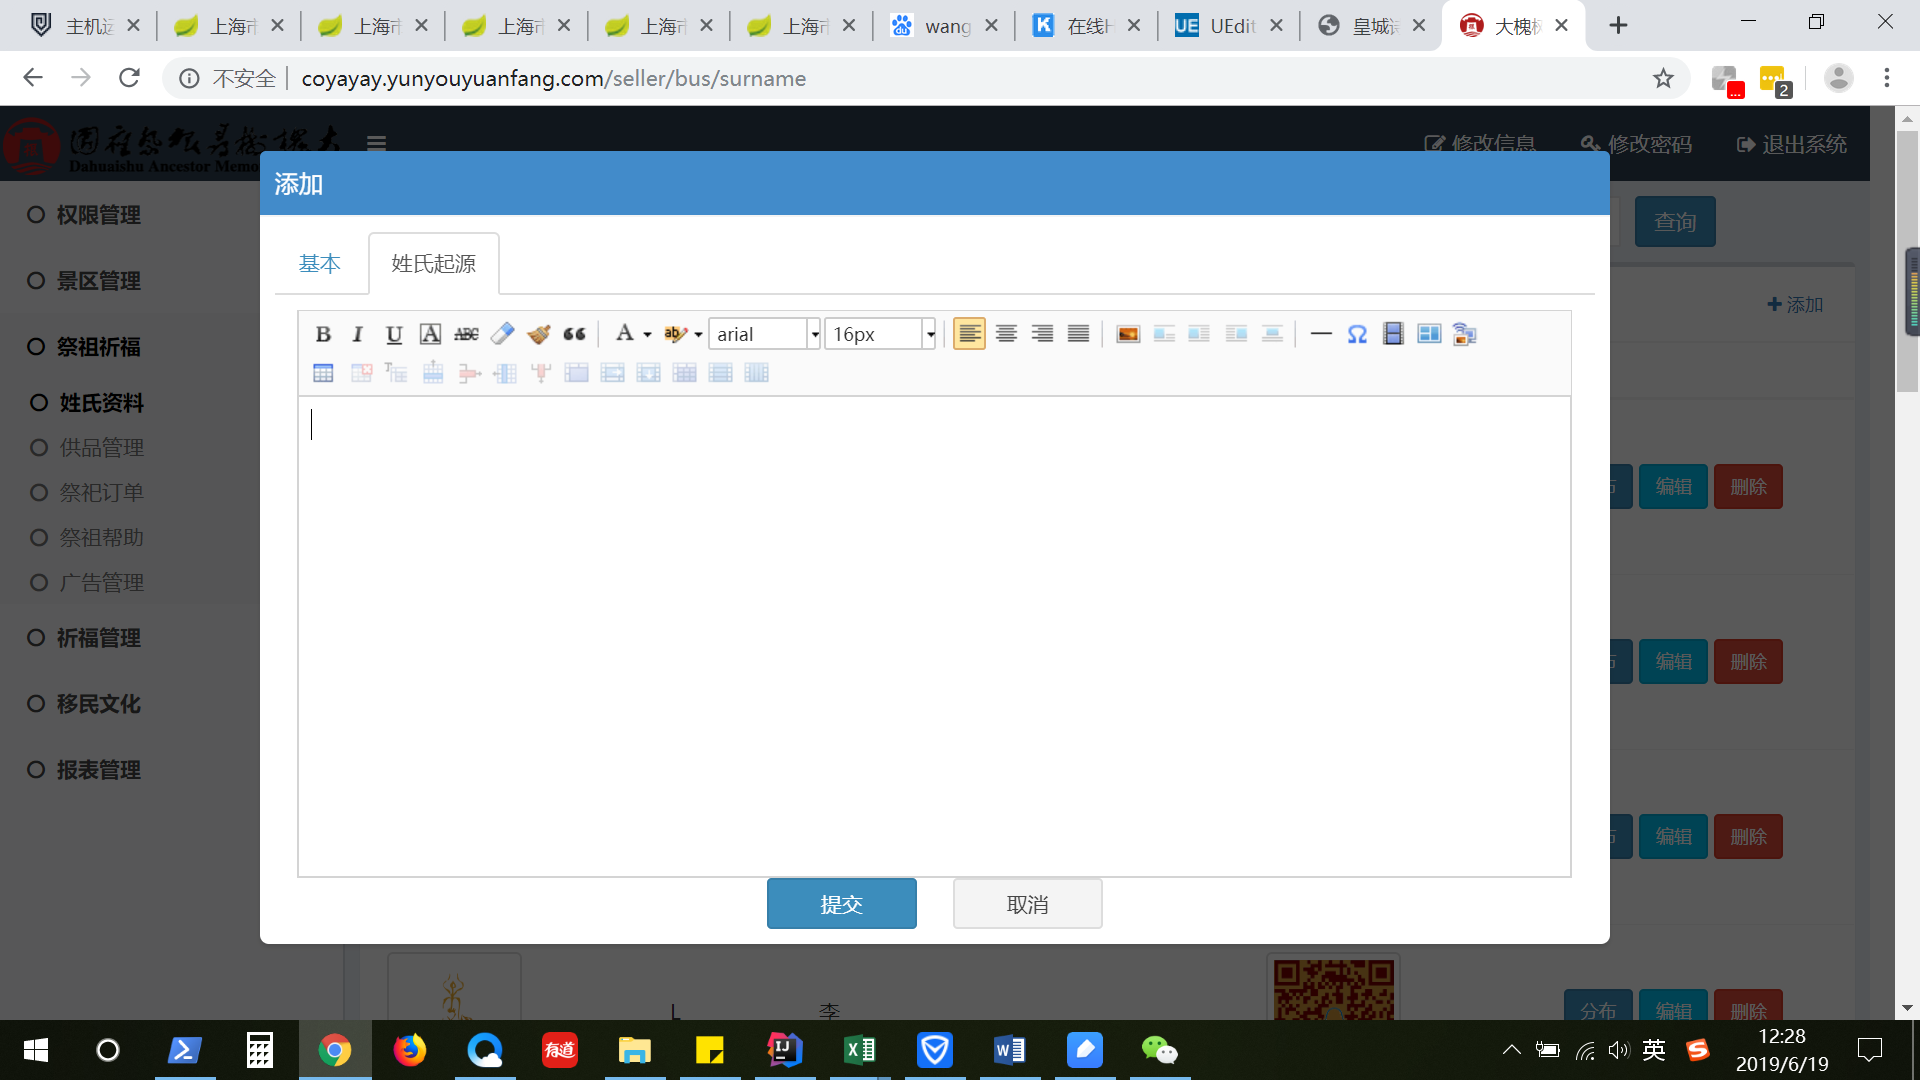Switch to the 基本 tab
This screenshot has height=1080, width=1920.
point(320,263)
